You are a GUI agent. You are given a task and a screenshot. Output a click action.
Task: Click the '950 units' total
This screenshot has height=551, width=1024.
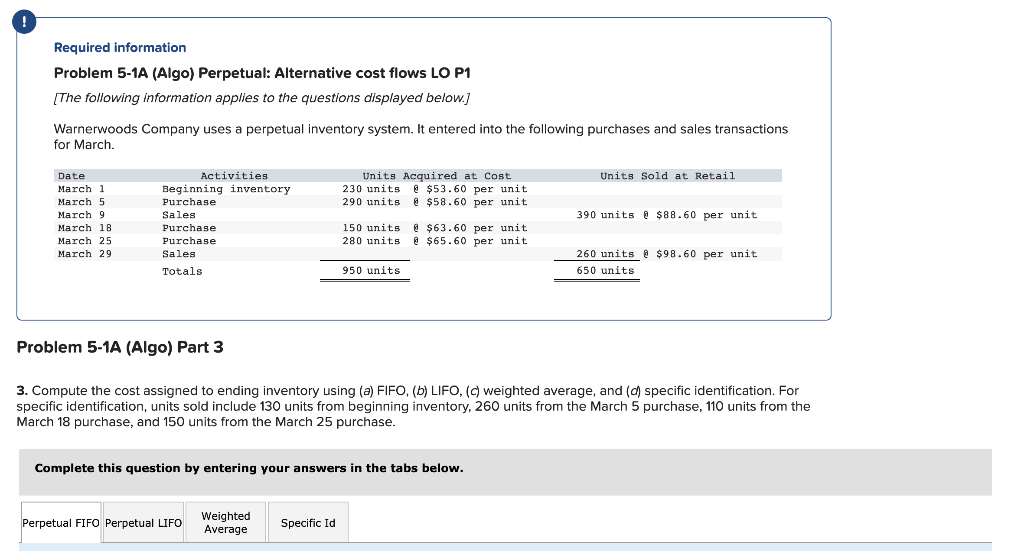pyautogui.click(x=371, y=270)
